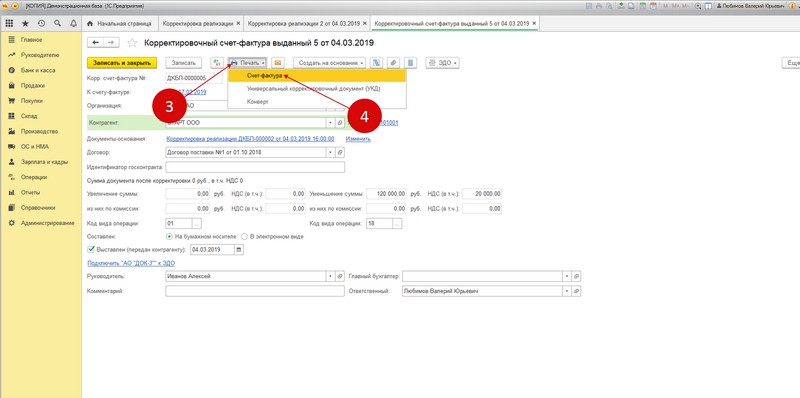The width and height of the screenshot is (800, 398).
Task: Toggle the Выставлен (передан контрагенту) checkbox
Action: 91,250
